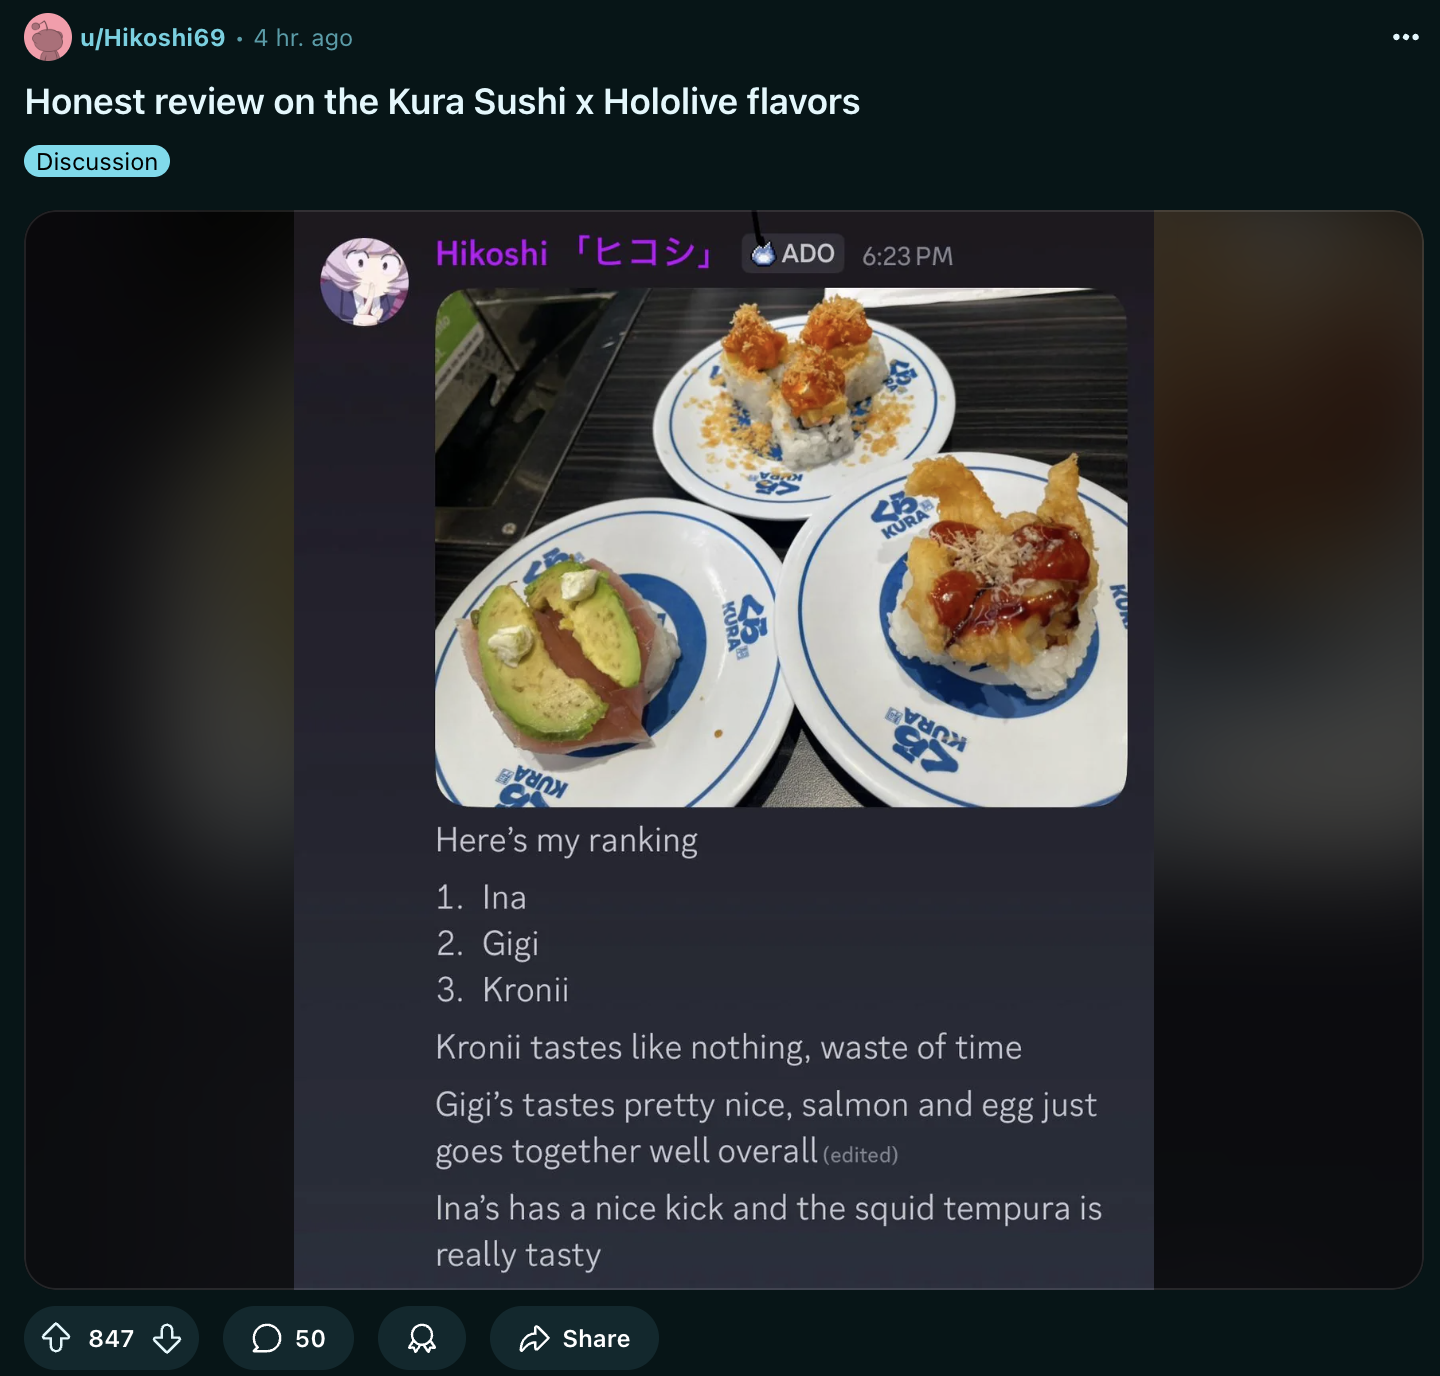Viewport: 1440px width, 1376px height.
Task: Click the 4 hr. ago post timestamp
Action: (303, 38)
